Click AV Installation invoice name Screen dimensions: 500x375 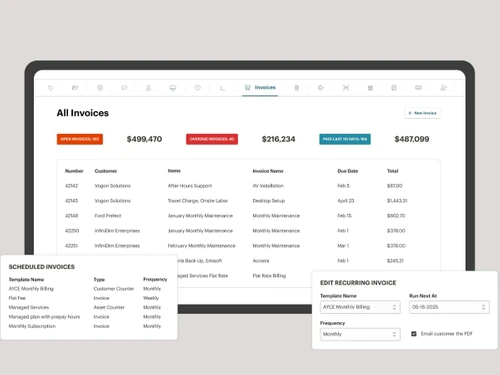[x=268, y=186]
